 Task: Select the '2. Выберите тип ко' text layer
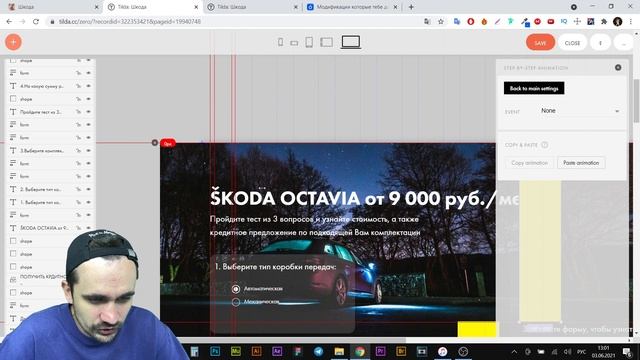[x=42, y=189]
